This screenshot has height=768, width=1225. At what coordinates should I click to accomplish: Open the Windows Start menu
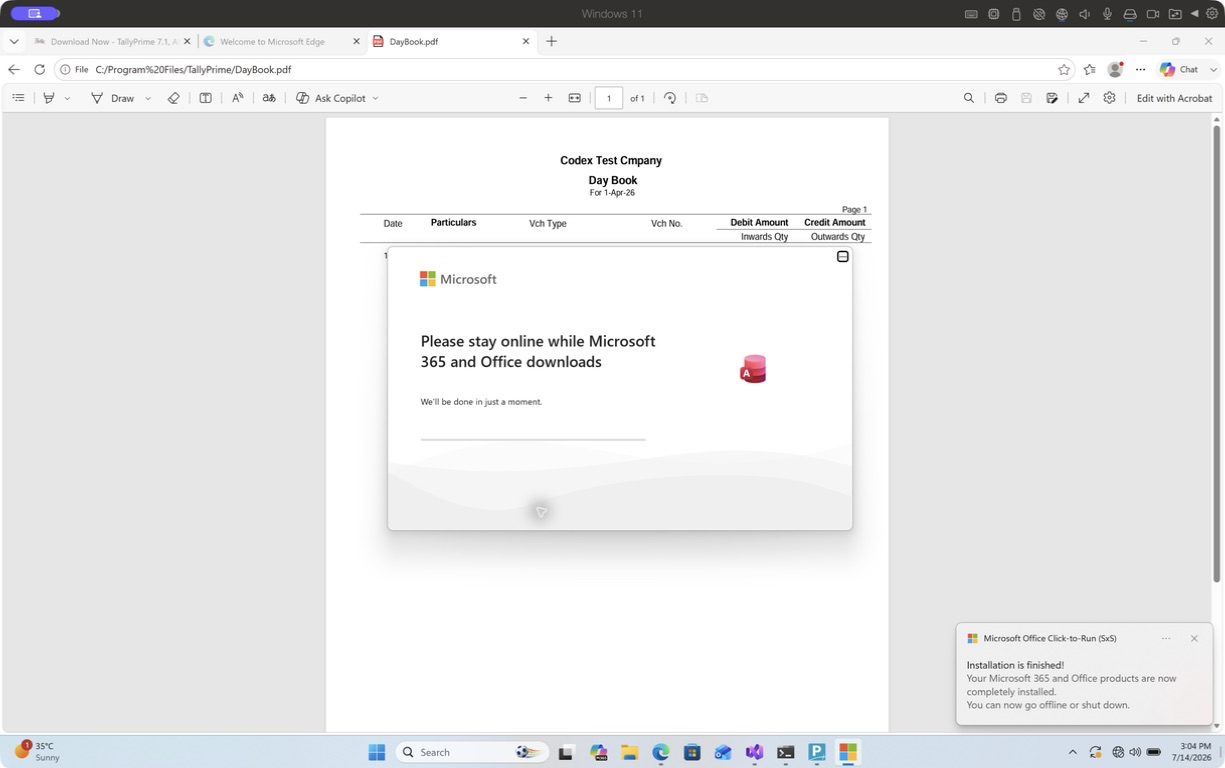point(377,752)
